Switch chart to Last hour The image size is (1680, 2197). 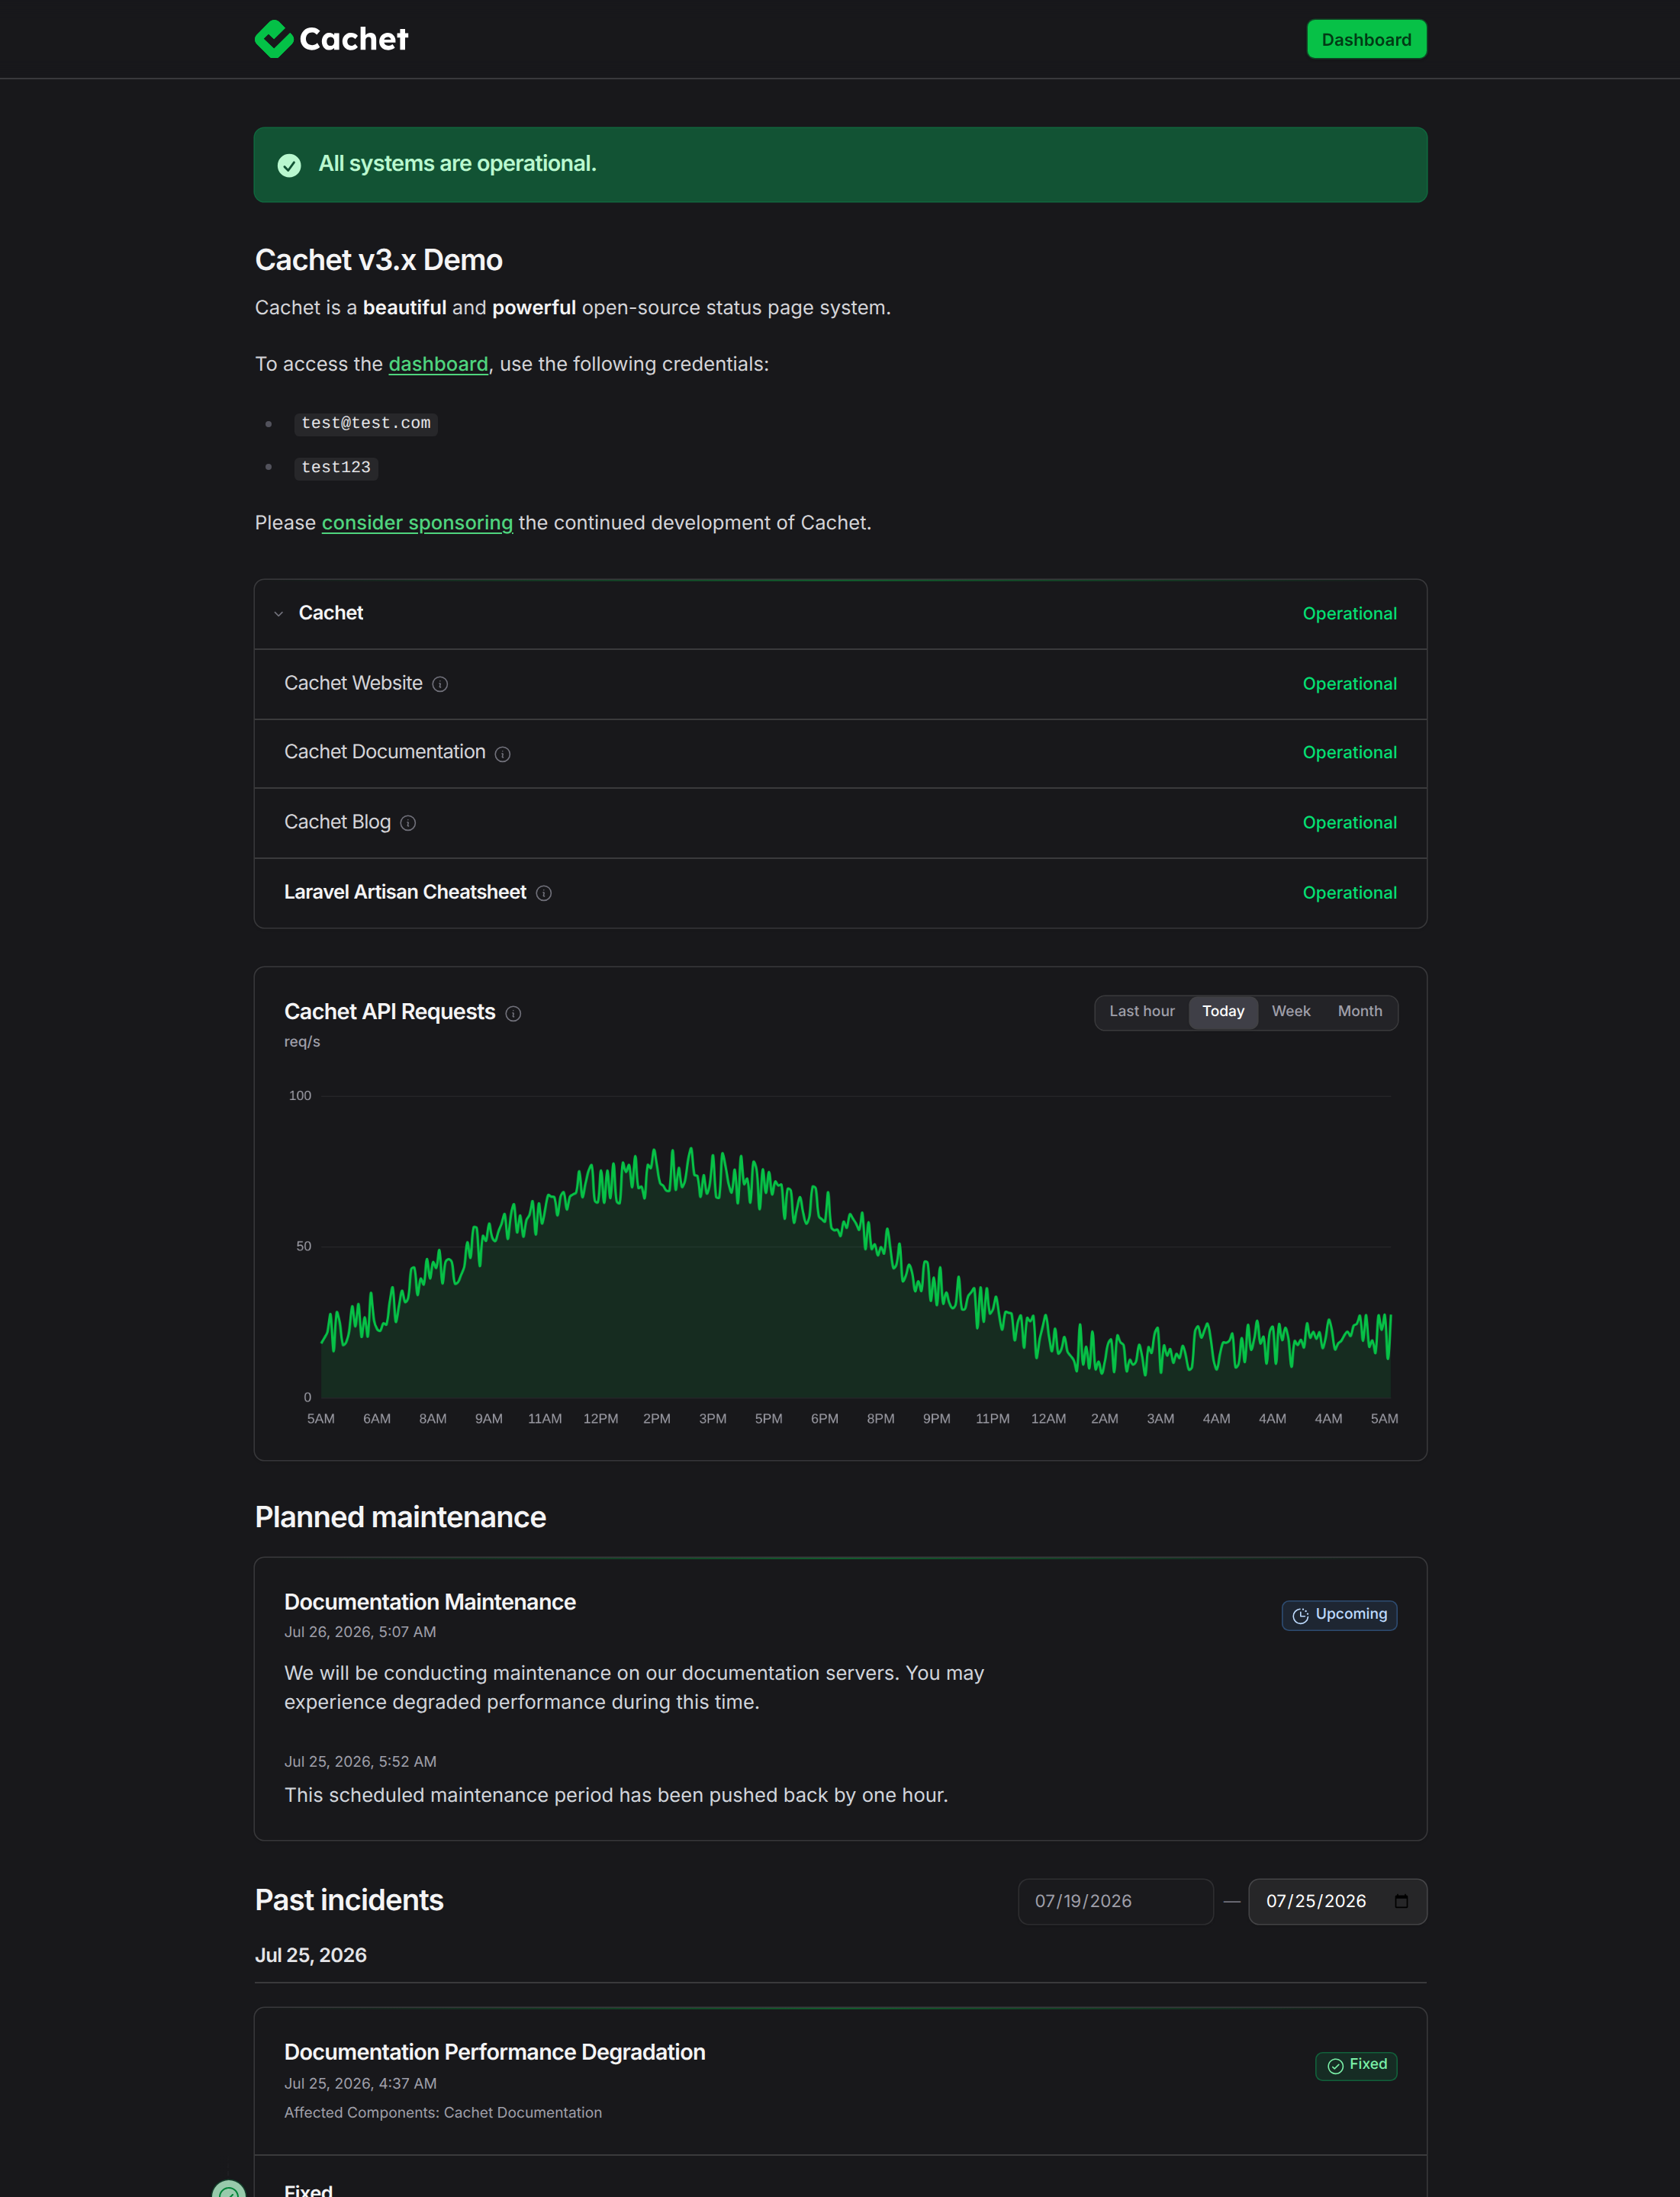coord(1142,1012)
